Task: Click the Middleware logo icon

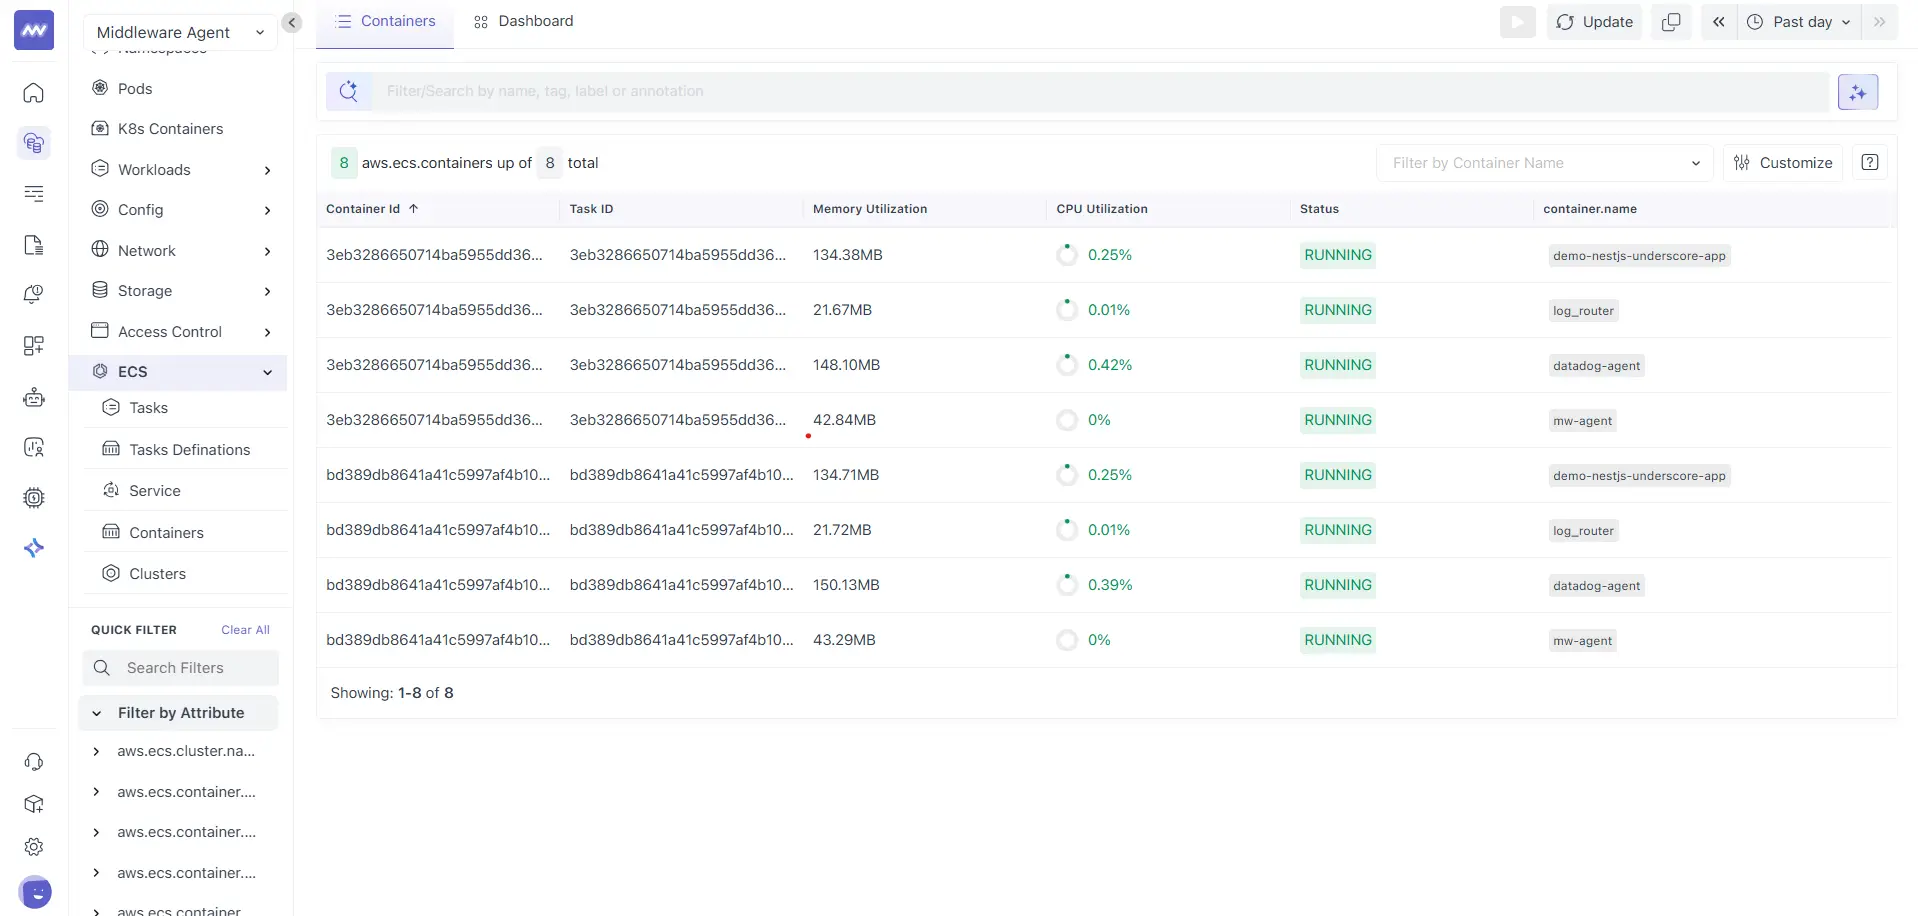Action: click(34, 31)
